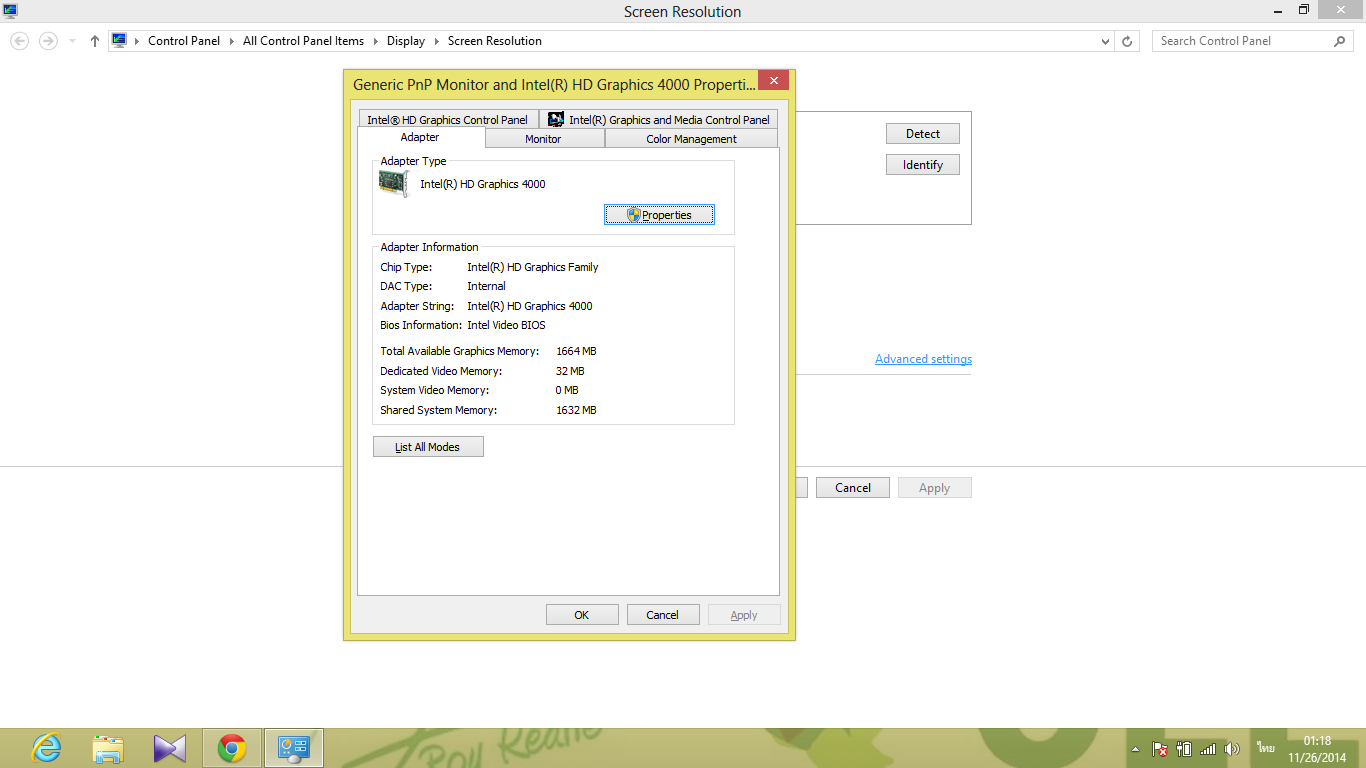Click the "32 MB" dedicated video memory value
Image resolution: width=1366 pixels, height=768 pixels.
(570, 371)
